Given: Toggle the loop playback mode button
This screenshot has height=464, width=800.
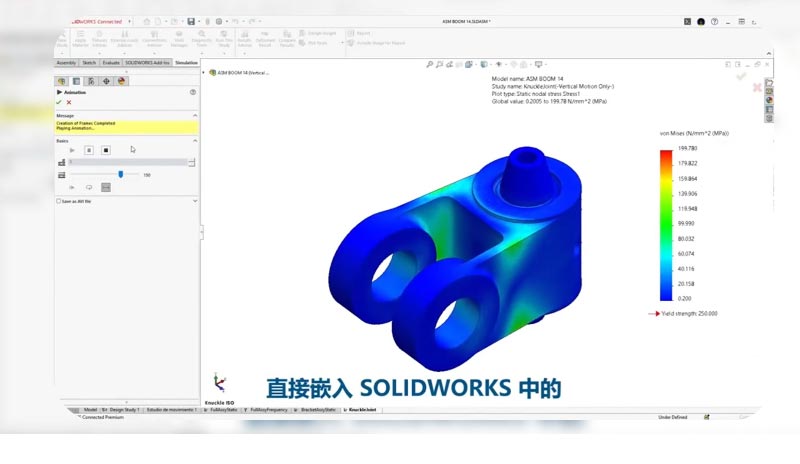Looking at the screenshot, I should tap(89, 187).
